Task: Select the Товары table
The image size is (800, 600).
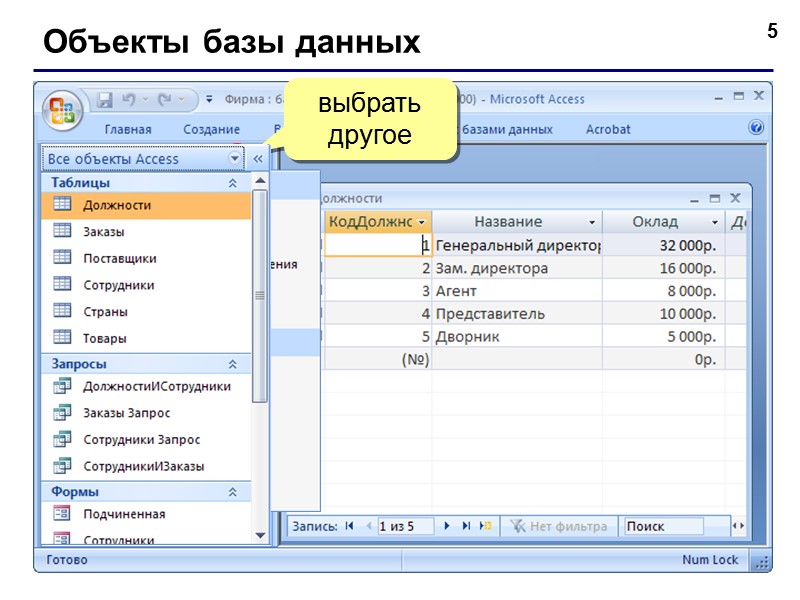Action: [x=146, y=338]
